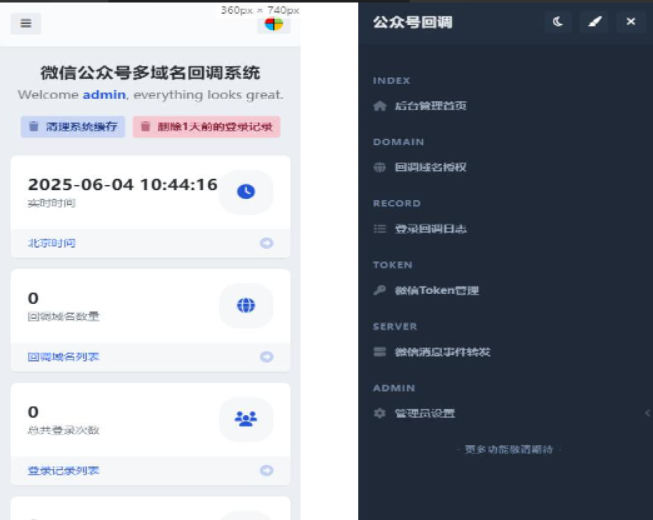
Task: Click the ADMIN section header
Action: coord(394,388)
